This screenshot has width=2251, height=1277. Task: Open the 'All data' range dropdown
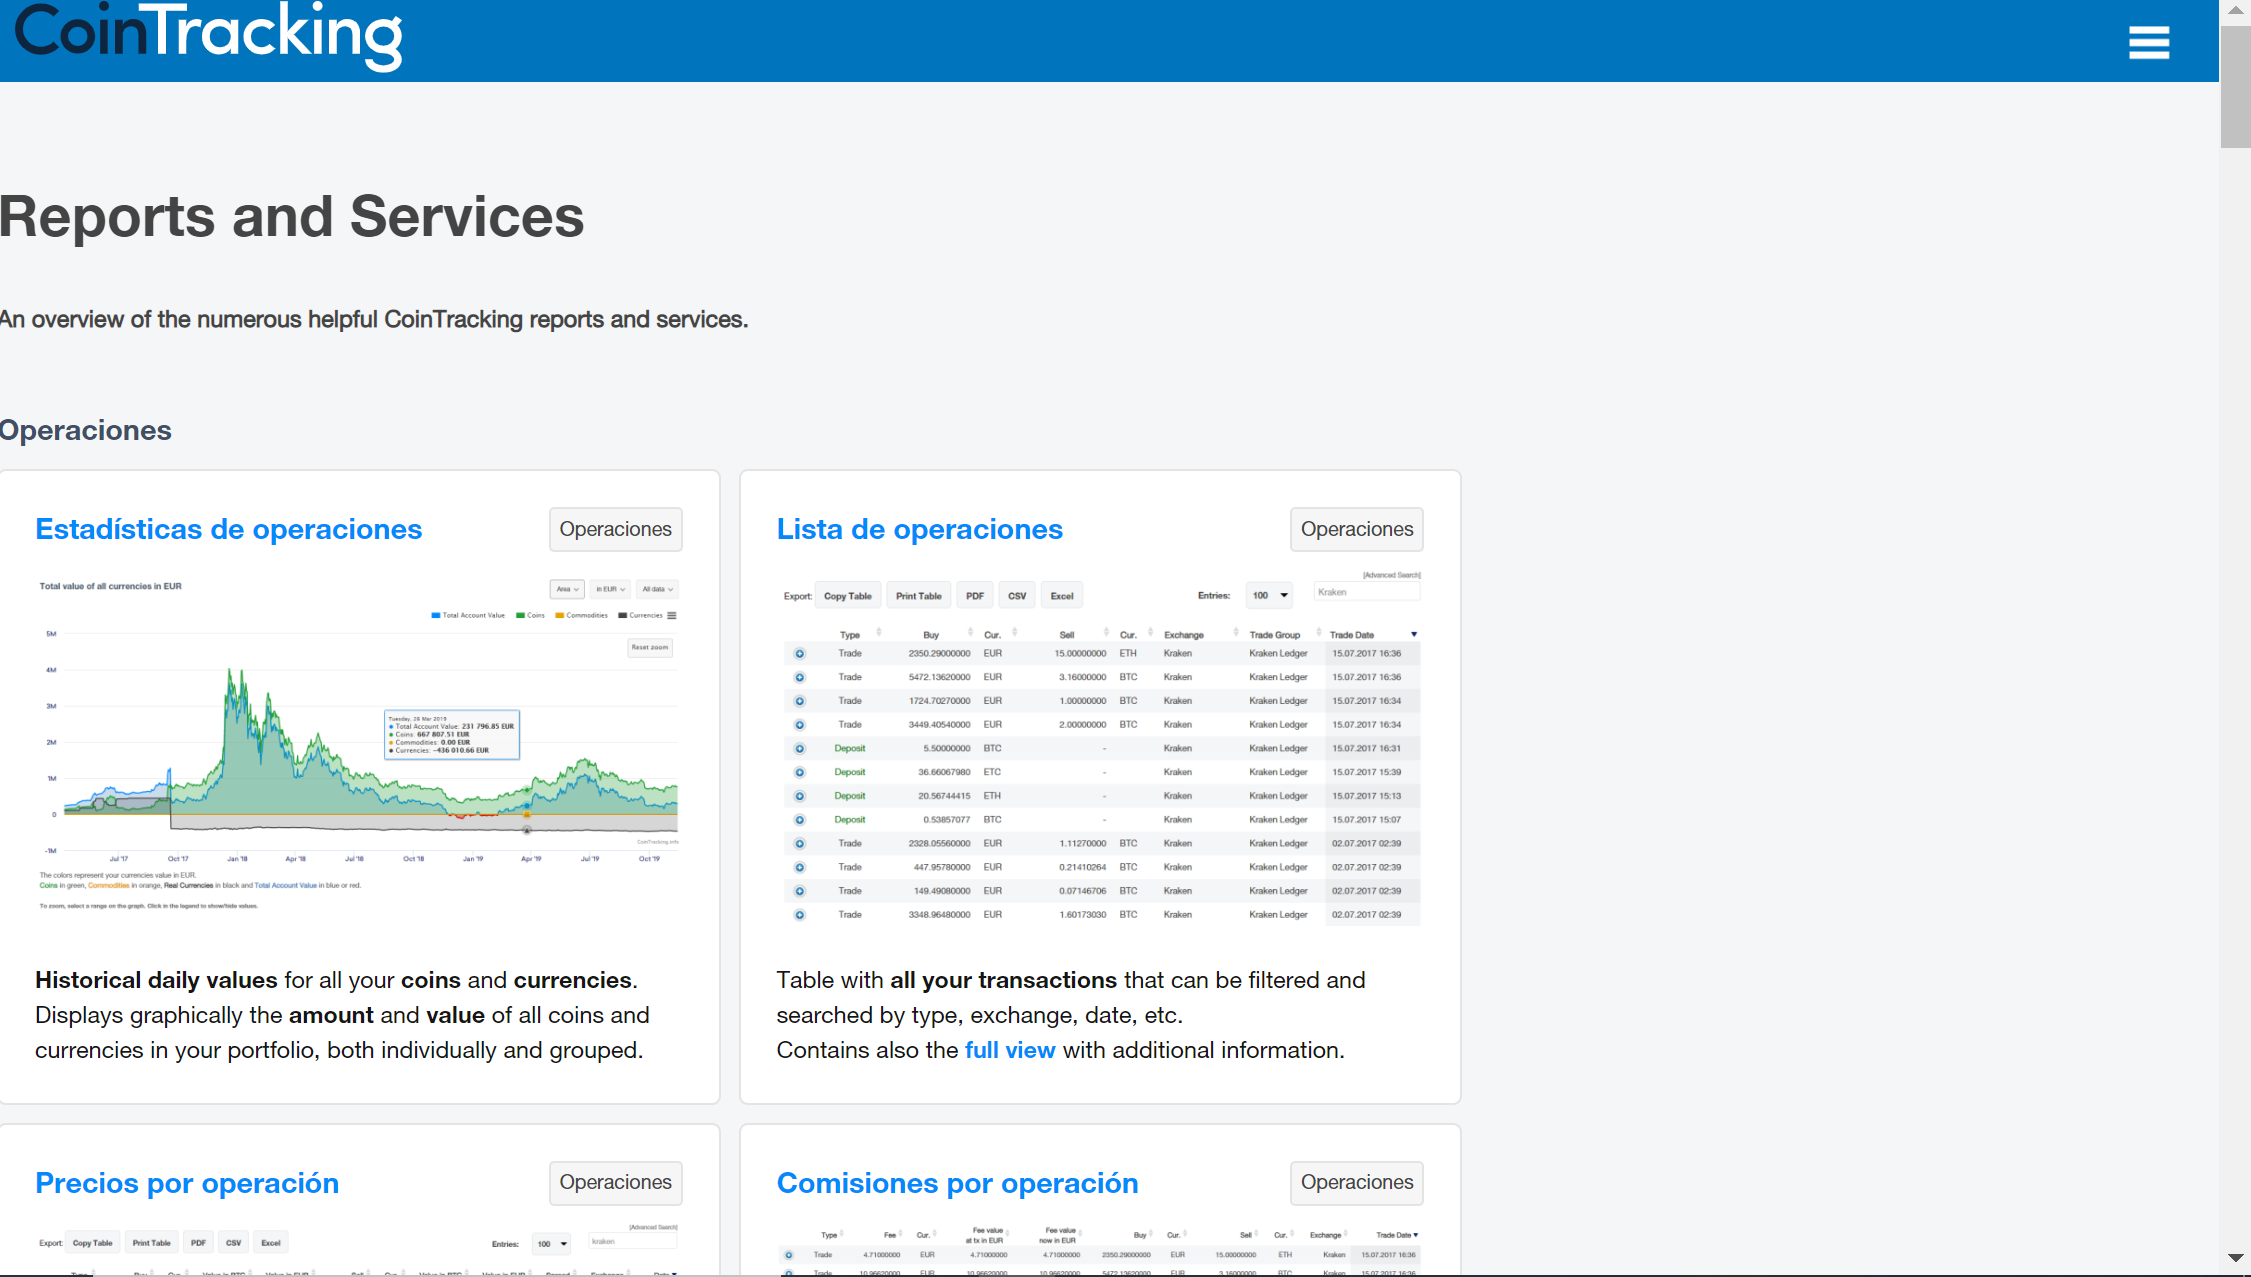657,589
